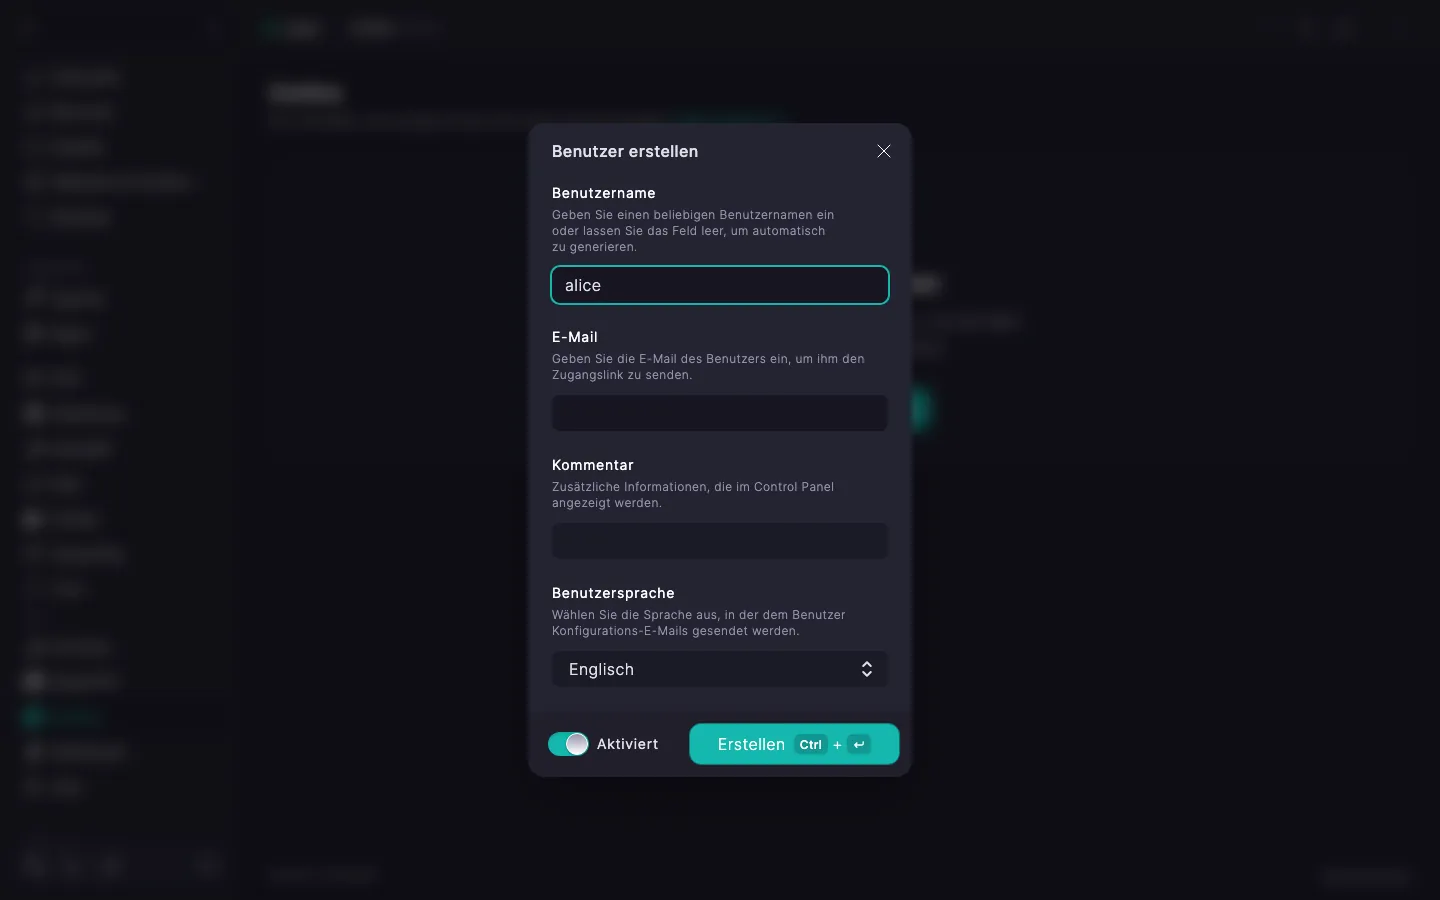The height and width of the screenshot is (900, 1440).
Task: Click the up-down chevron beside Englisch
Action: [x=867, y=669]
